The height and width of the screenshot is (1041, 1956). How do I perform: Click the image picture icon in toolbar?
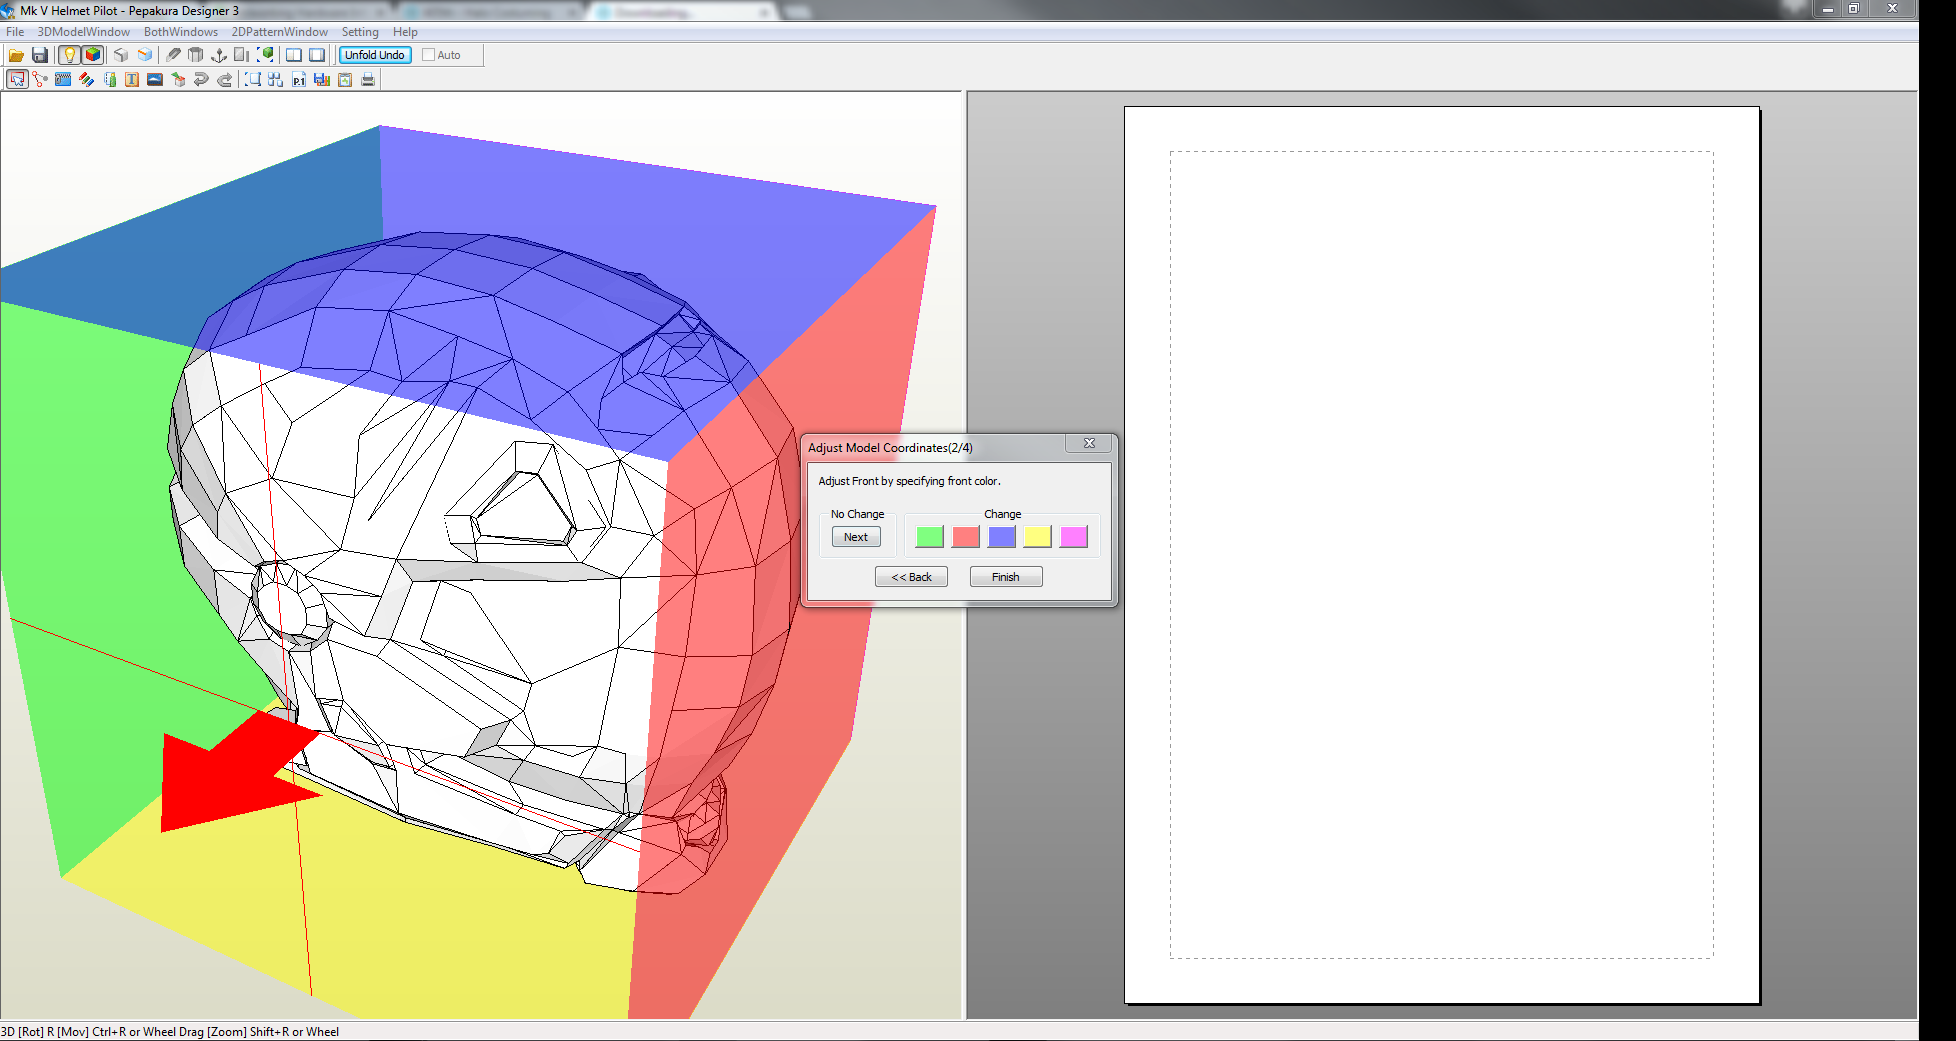[155, 80]
